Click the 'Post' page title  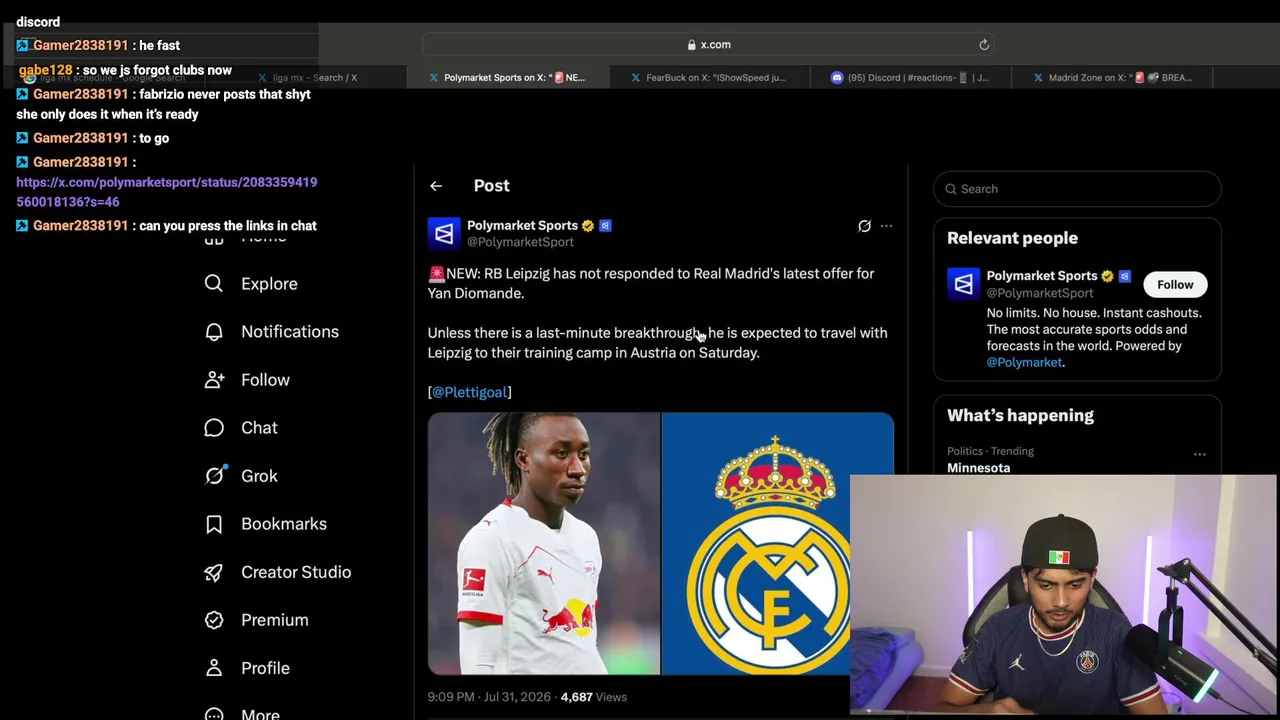tap(491, 186)
